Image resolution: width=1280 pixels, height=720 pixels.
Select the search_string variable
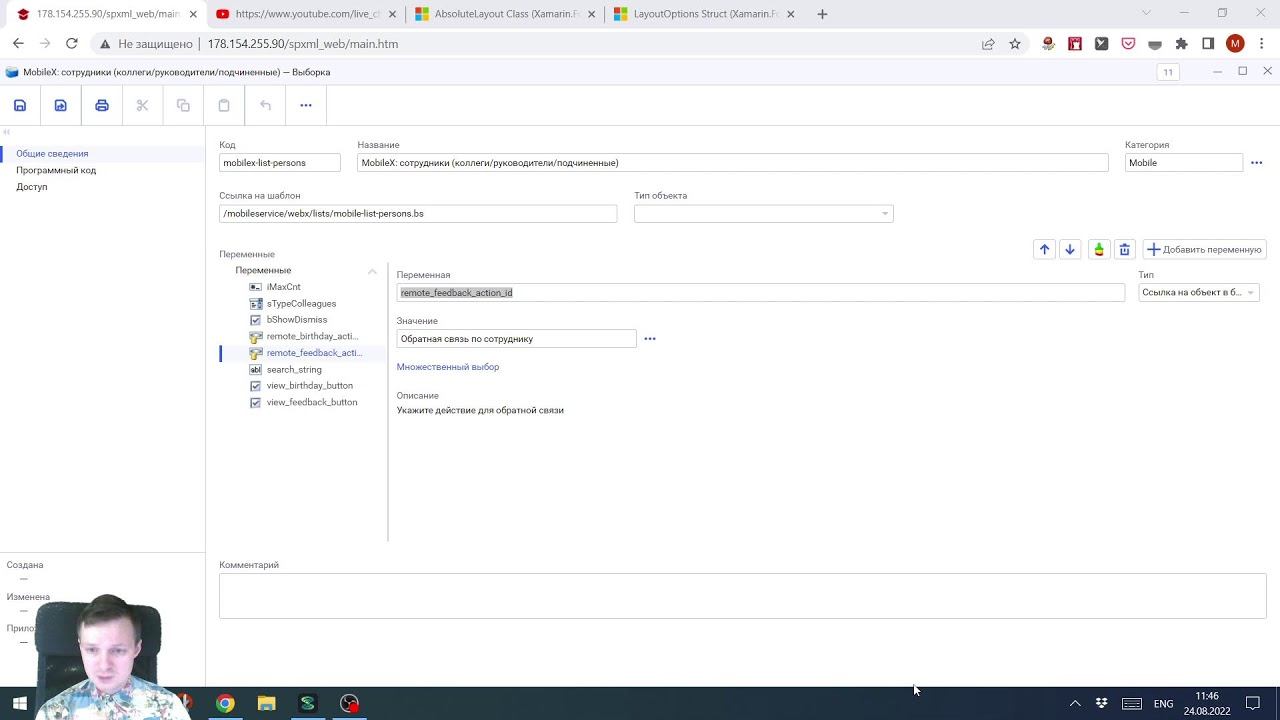click(x=294, y=370)
